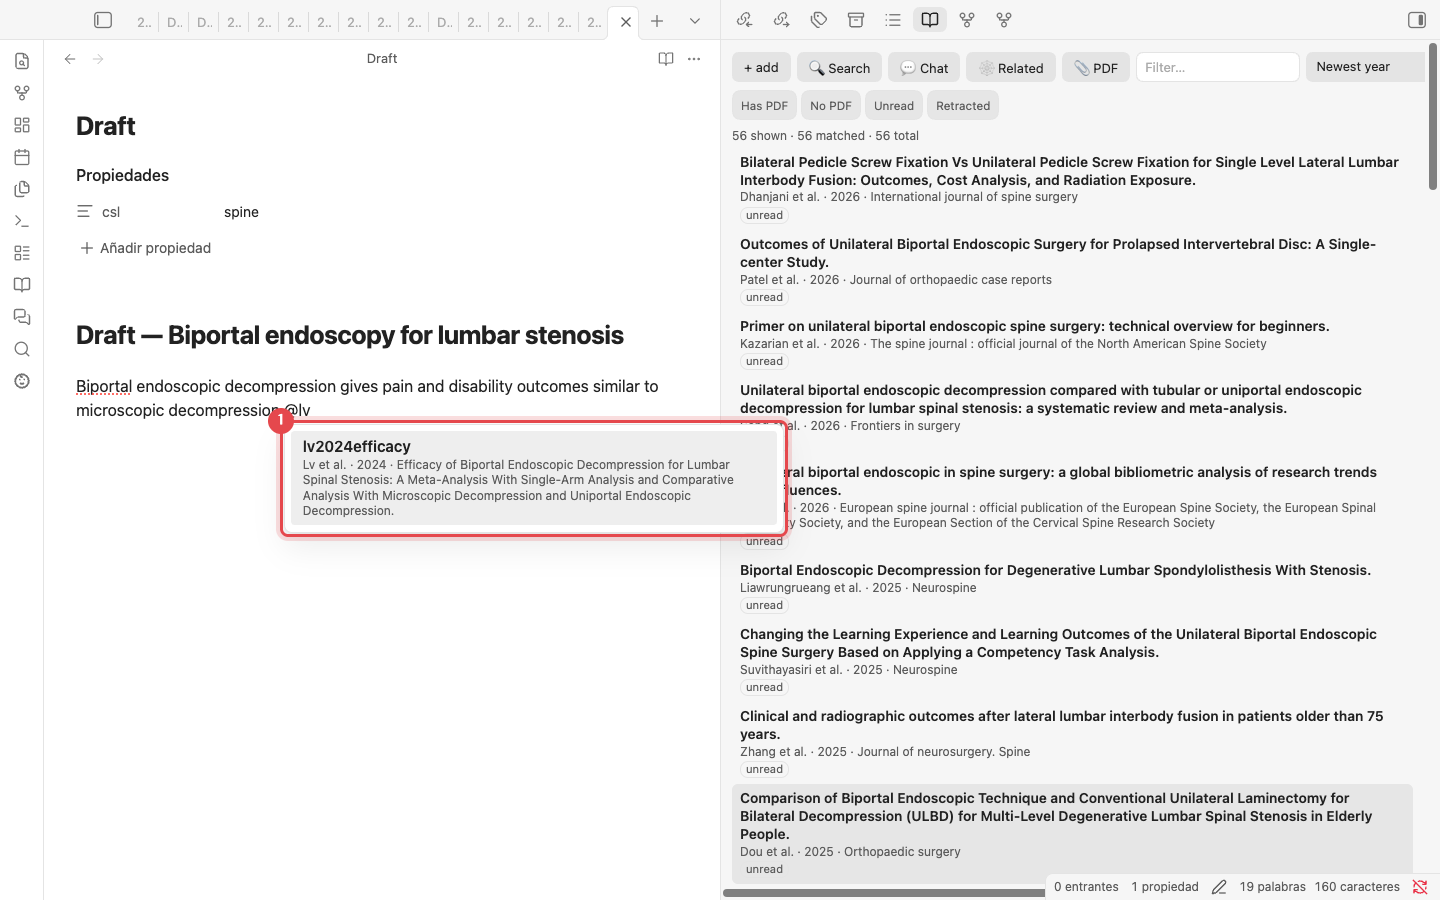Click the + add button
Image resolution: width=1440 pixels, height=900 pixels.
coord(761,67)
